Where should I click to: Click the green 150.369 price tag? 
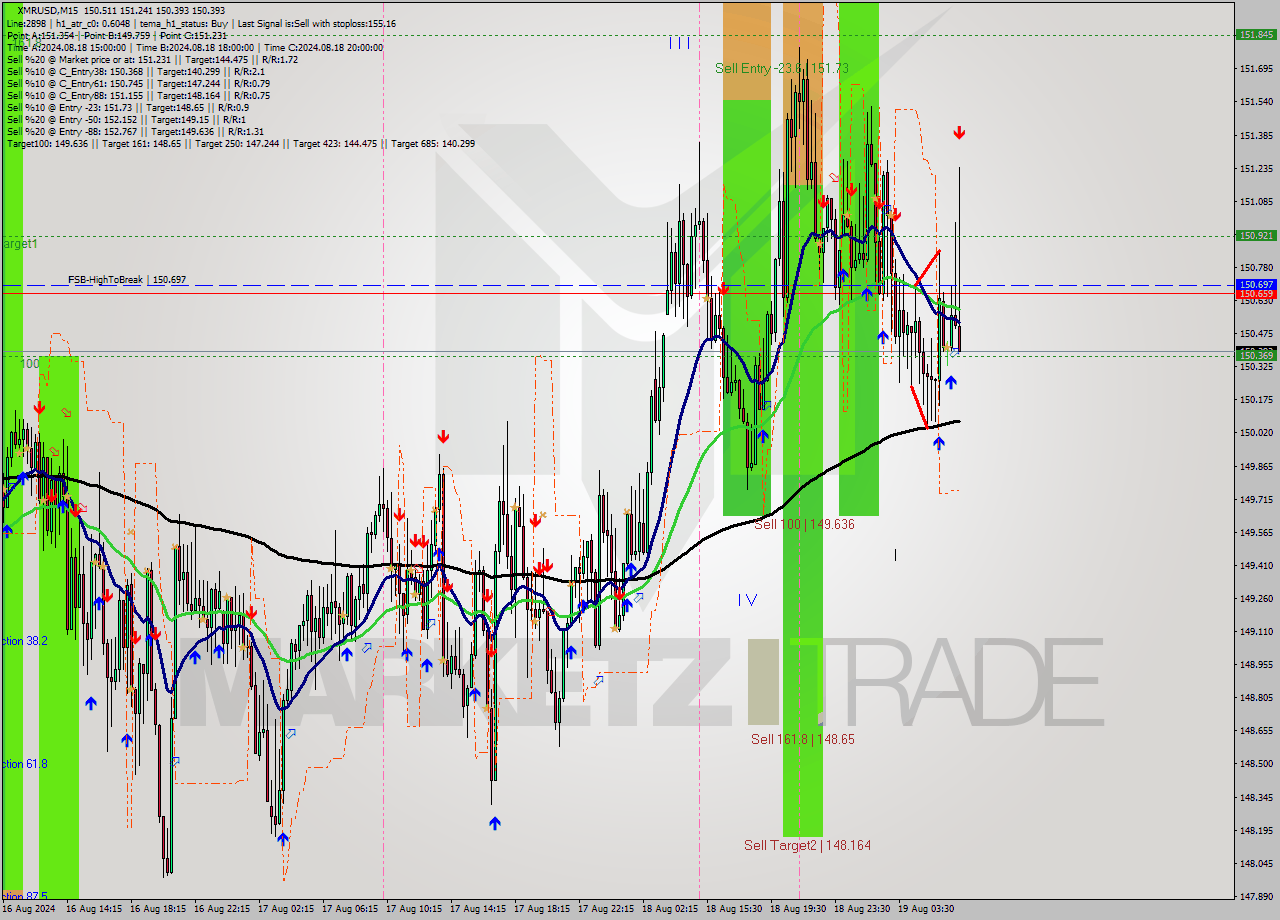coord(1256,355)
